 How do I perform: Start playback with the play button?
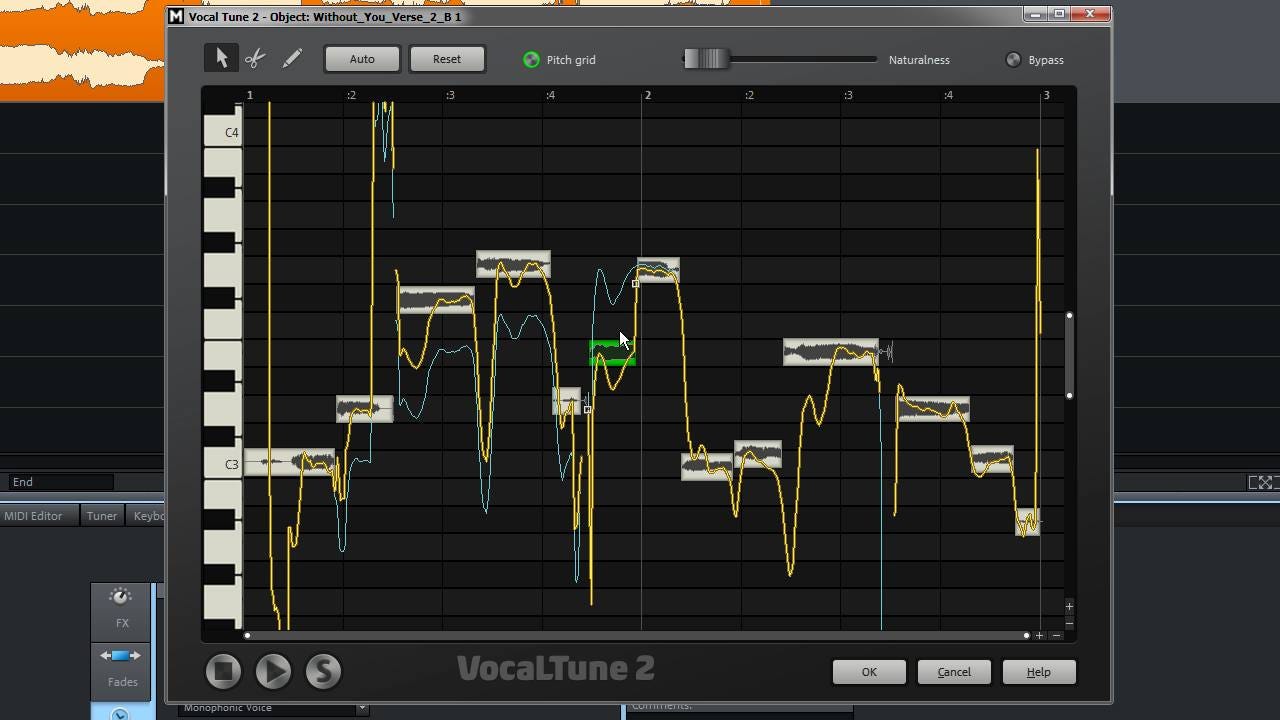pyautogui.click(x=273, y=671)
